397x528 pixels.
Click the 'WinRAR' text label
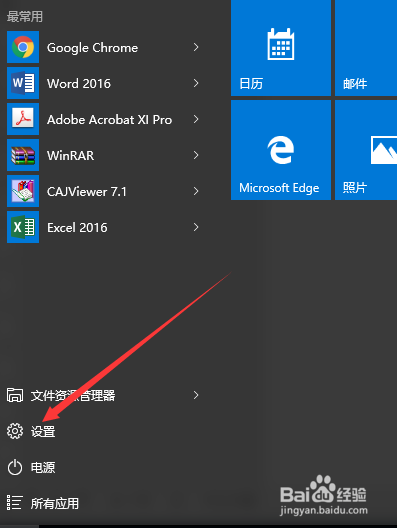[70, 156]
